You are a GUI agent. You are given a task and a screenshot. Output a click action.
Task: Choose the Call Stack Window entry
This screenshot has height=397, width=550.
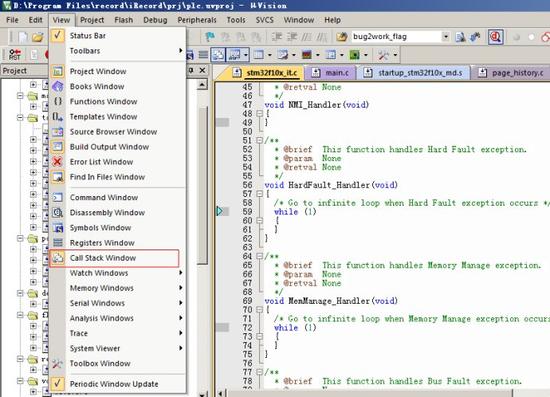(x=114, y=258)
